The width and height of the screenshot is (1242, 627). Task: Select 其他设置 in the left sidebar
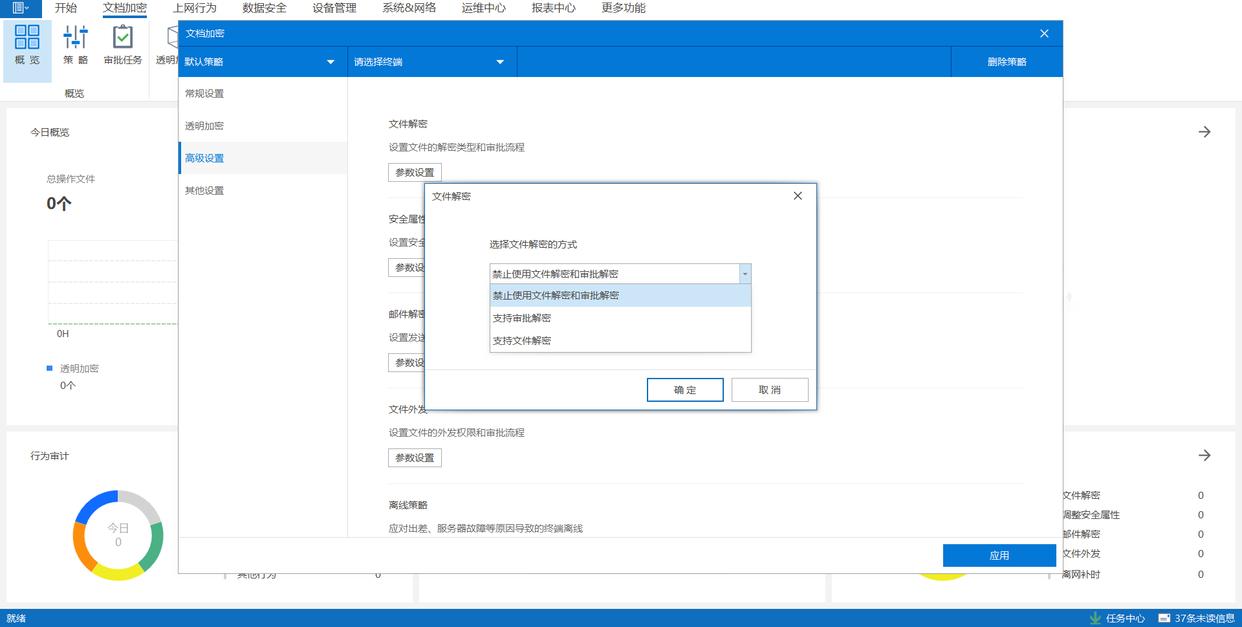click(x=263, y=190)
